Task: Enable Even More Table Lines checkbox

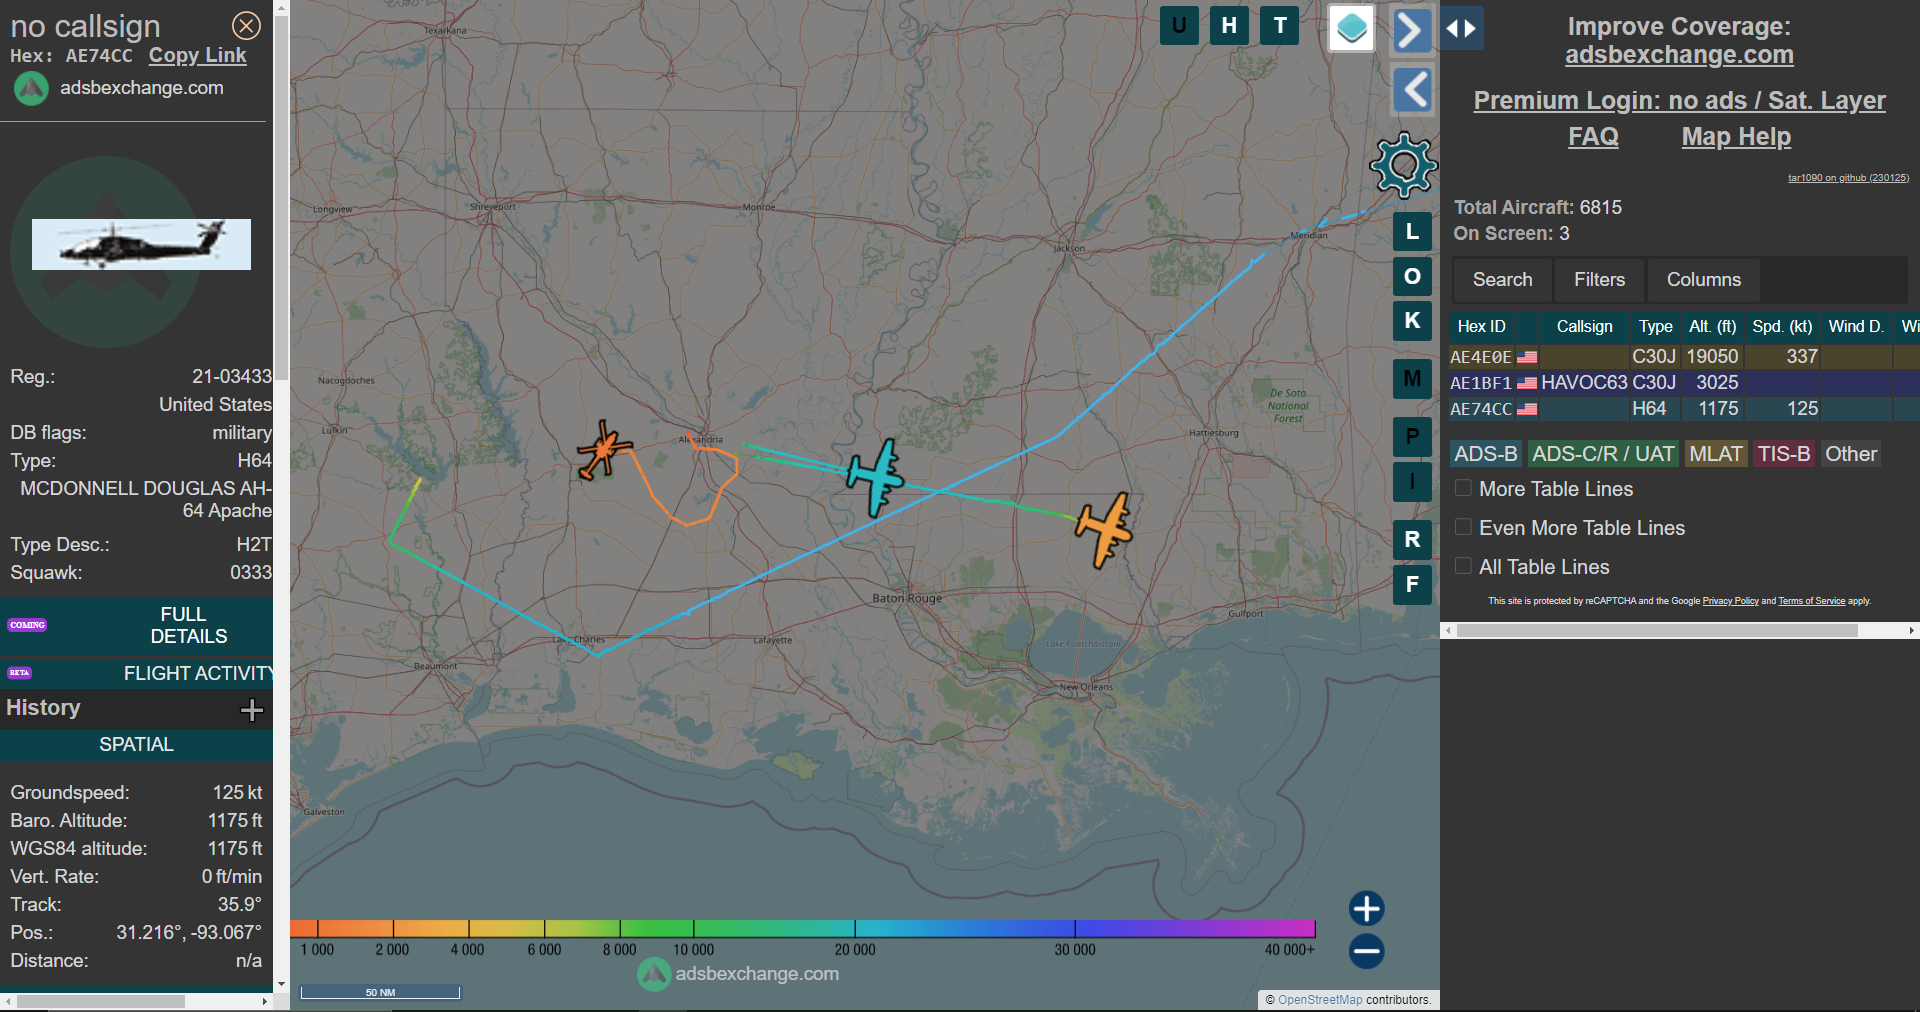Action: coord(1463,527)
